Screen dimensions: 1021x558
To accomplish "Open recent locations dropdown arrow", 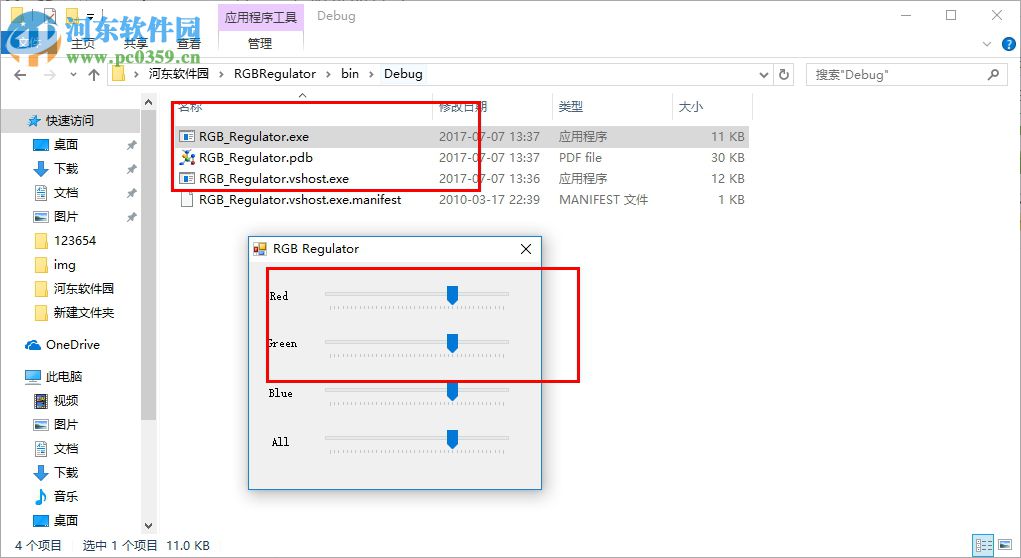I will click(x=73, y=75).
